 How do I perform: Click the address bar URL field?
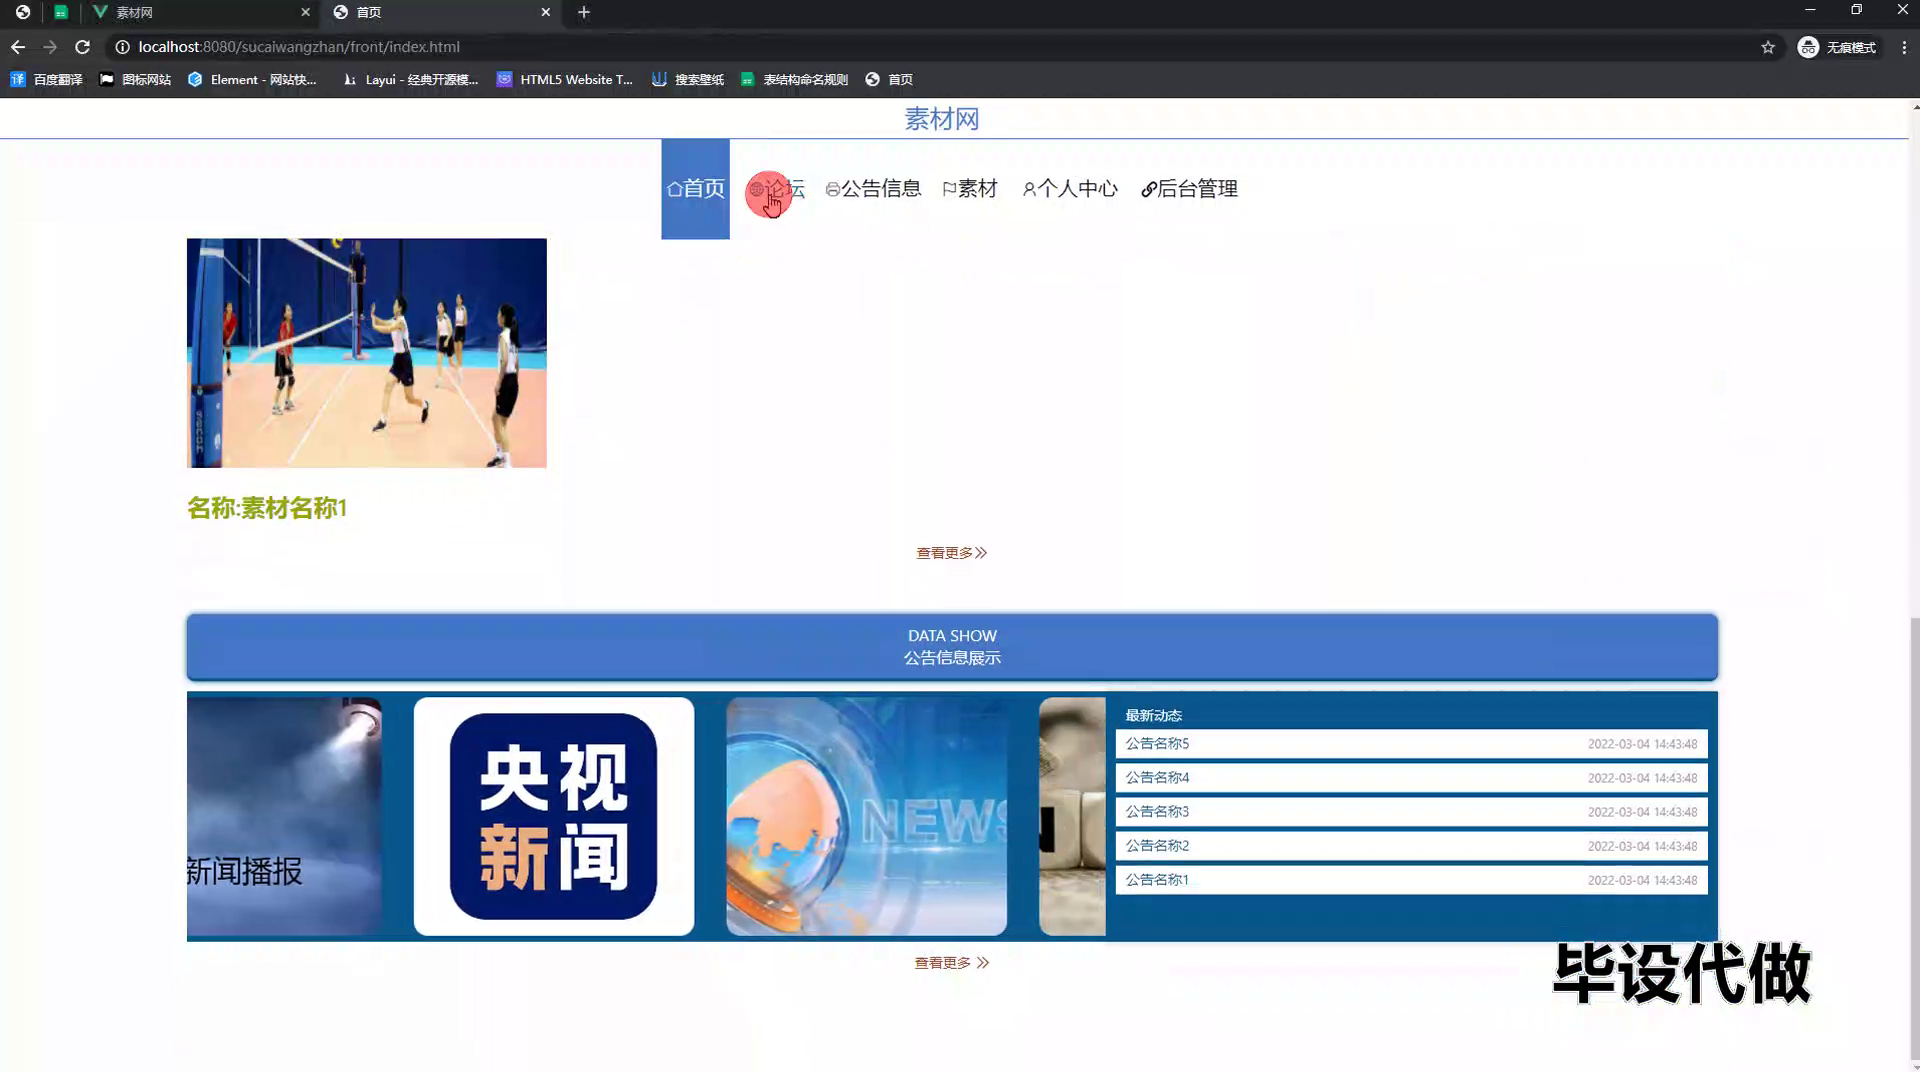pos(940,47)
